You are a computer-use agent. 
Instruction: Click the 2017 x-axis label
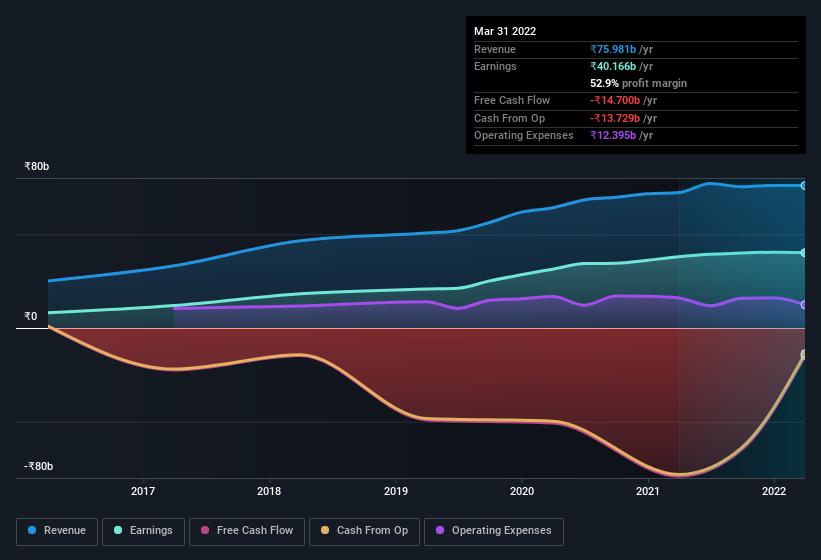[x=143, y=491]
